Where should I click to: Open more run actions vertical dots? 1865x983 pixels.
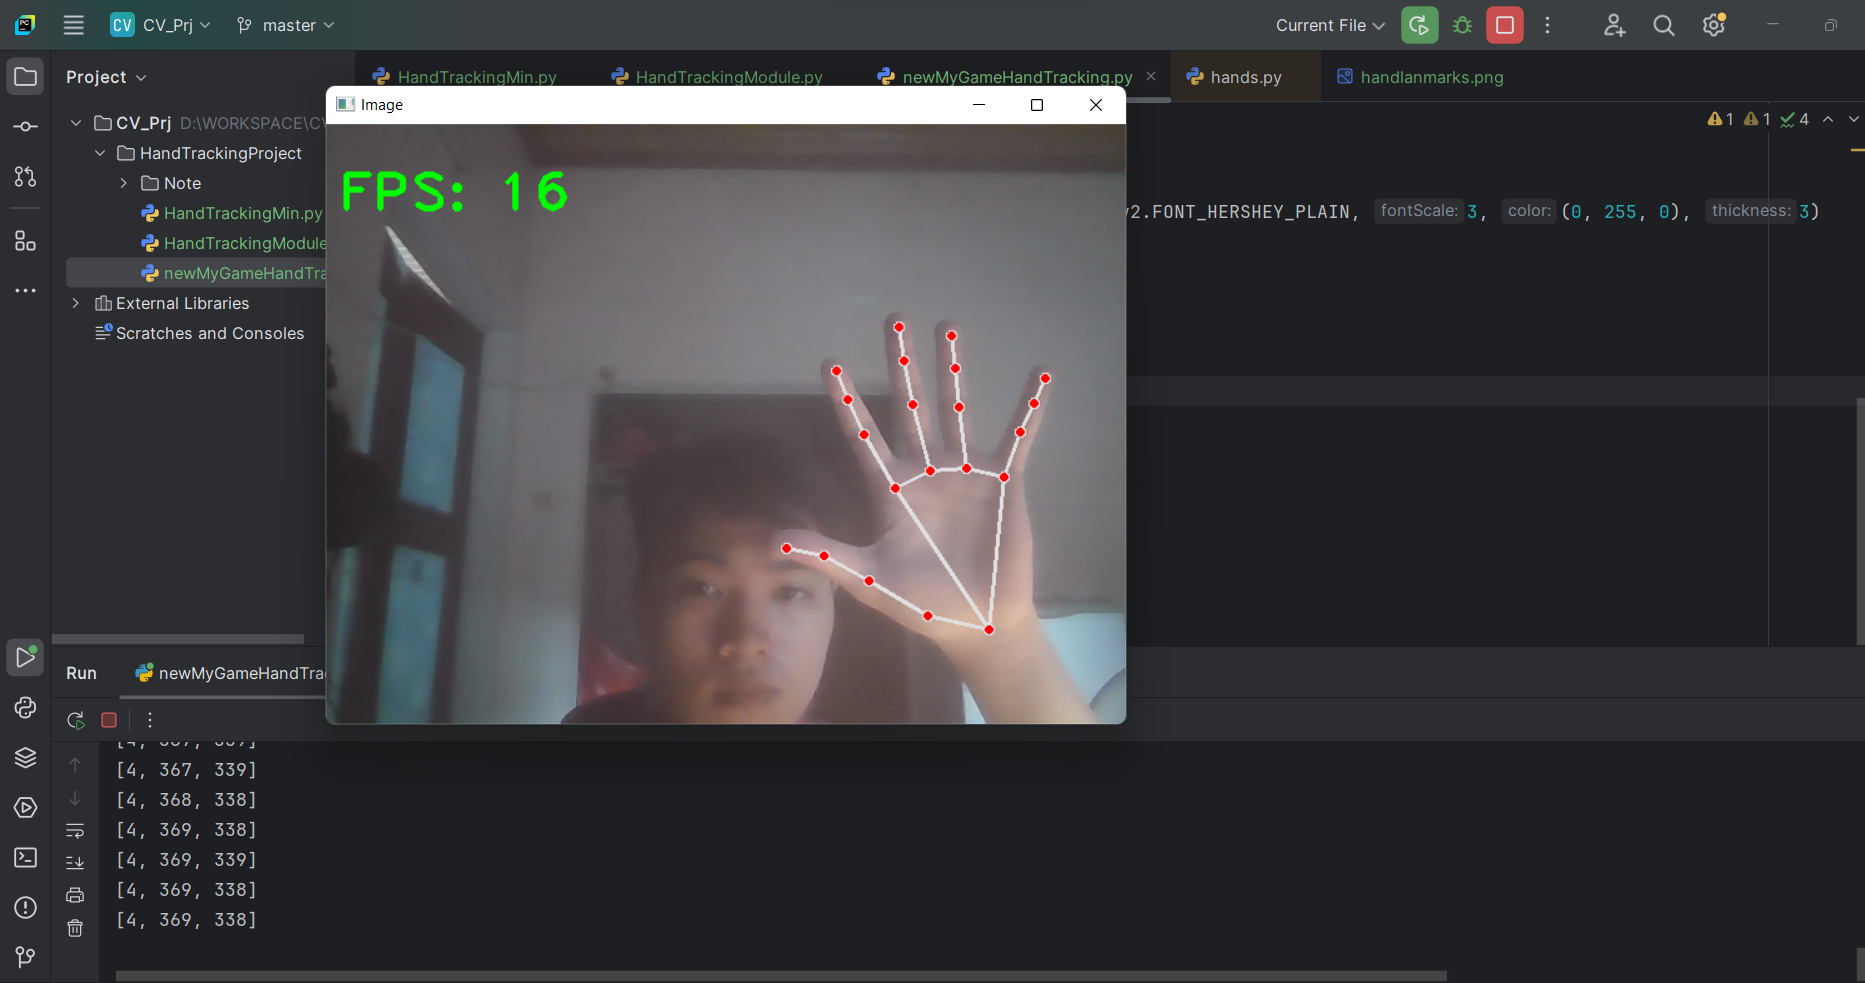(1547, 25)
